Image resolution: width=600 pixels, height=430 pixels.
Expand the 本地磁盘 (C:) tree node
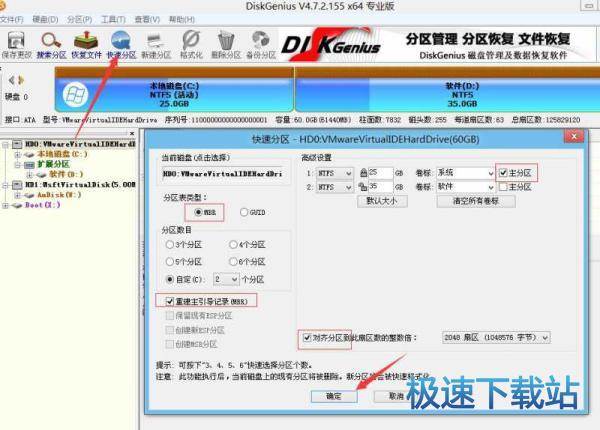pos(18,155)
